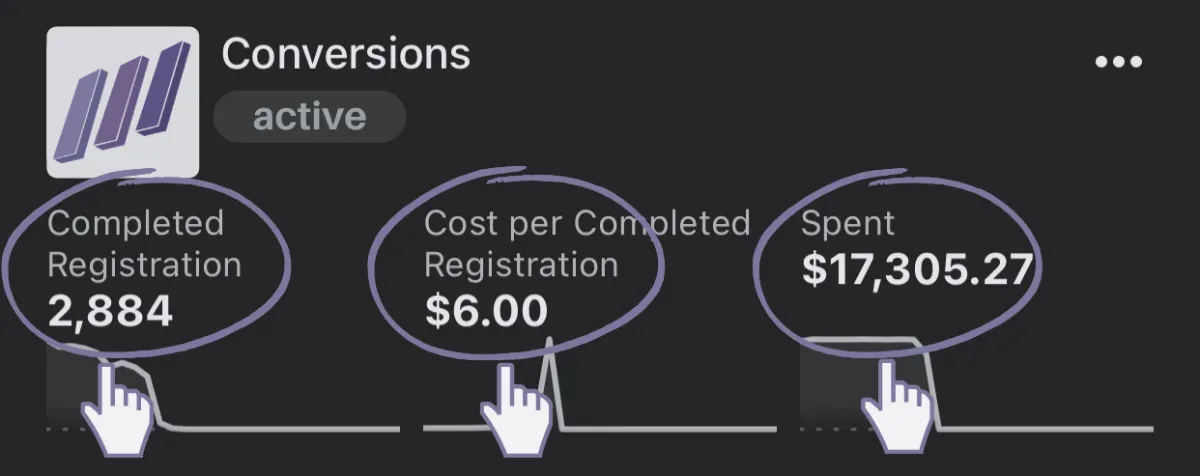This screenshot has height=476, width=1200.
Task: Click the purple bars campaign logo thumbnail
Action: click(x=122, y=102)
